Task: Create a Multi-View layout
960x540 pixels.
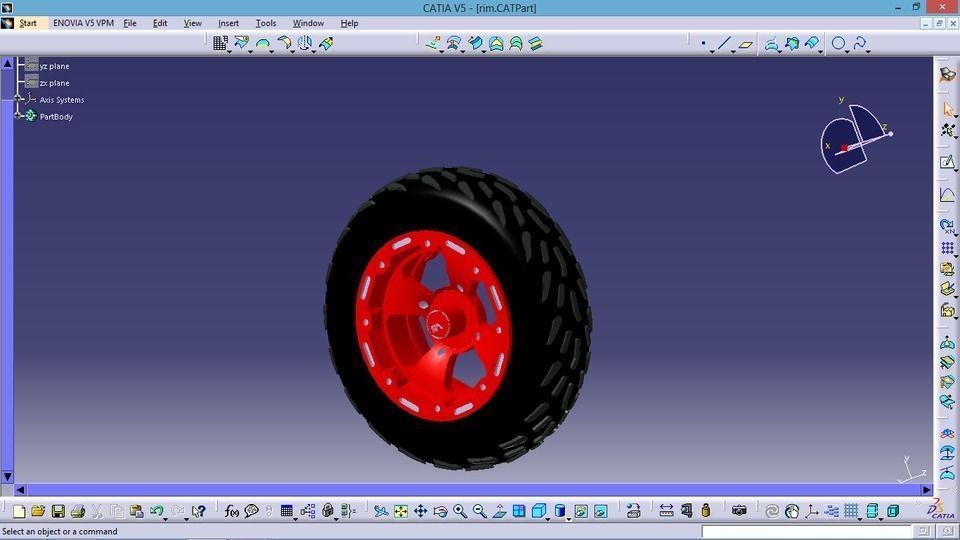Action: point(519,511)
